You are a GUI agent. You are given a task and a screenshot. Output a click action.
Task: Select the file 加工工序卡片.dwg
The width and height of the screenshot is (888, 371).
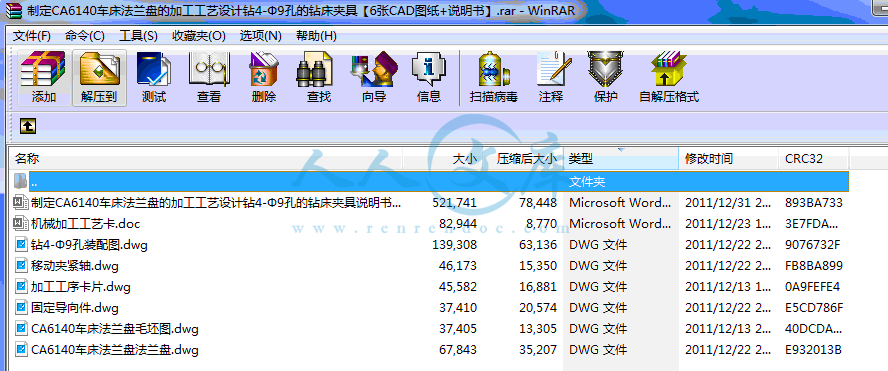[x=81, y=287]
